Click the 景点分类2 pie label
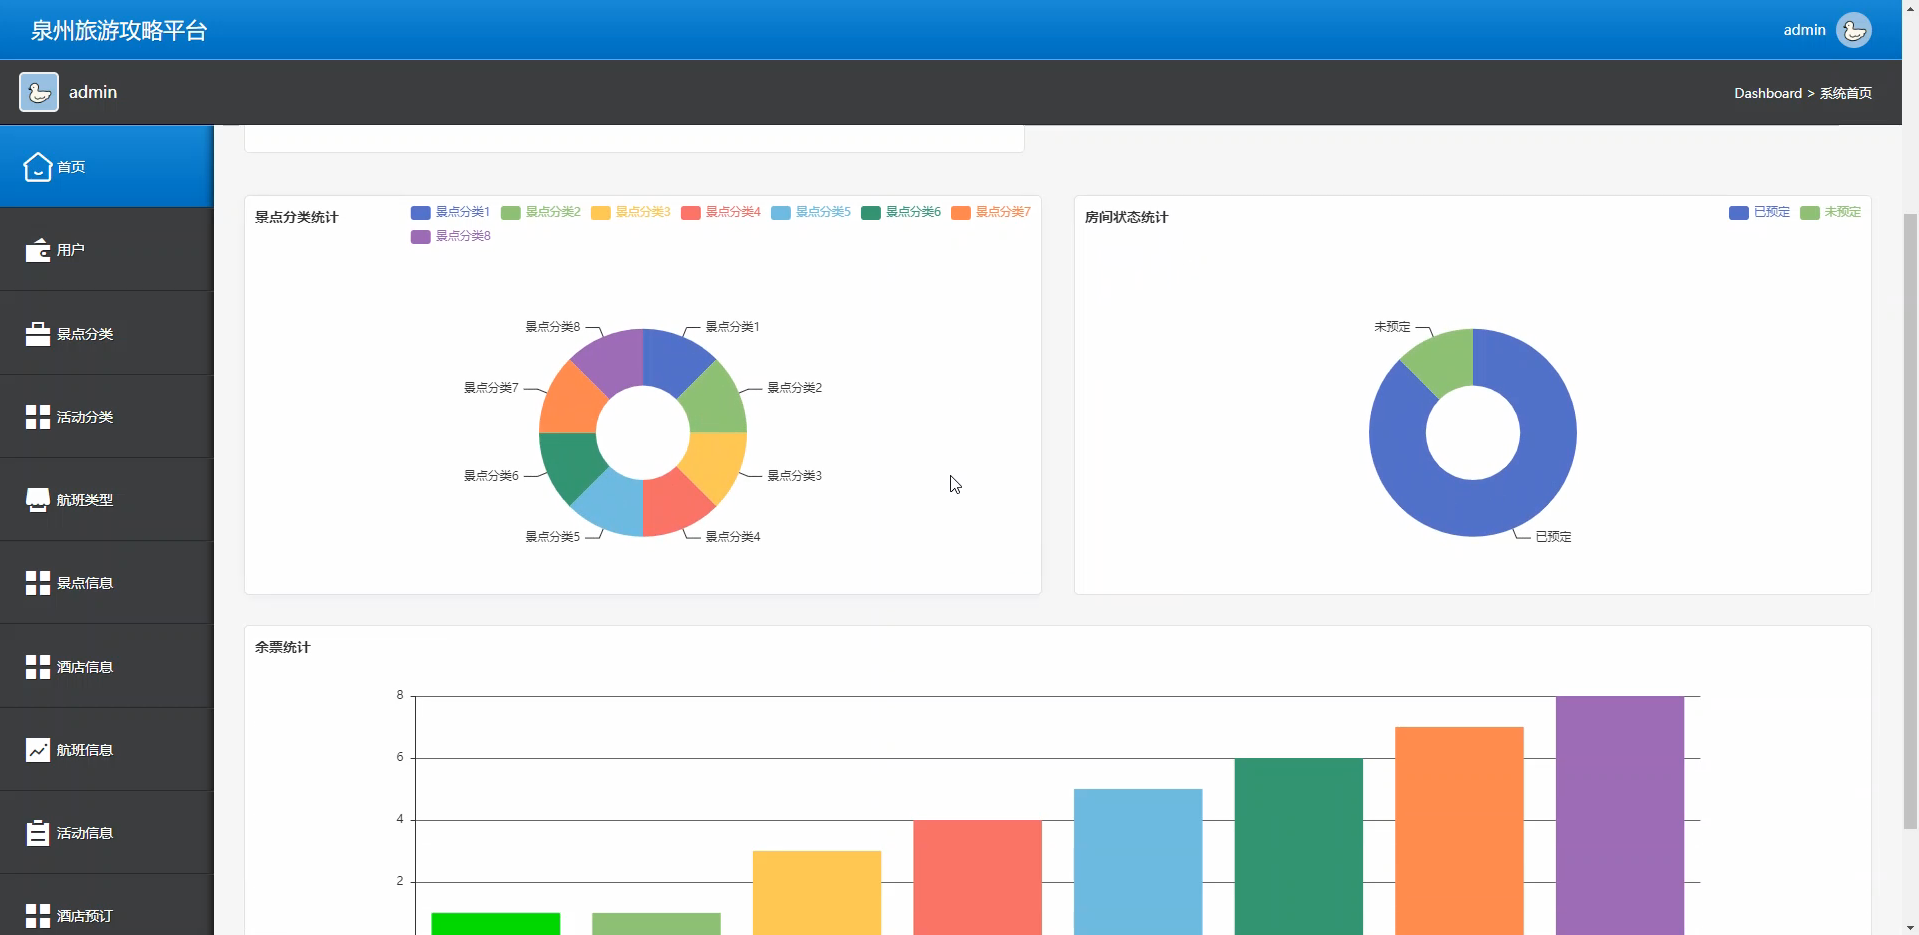The image size is (1919, 935). (795, 388)
